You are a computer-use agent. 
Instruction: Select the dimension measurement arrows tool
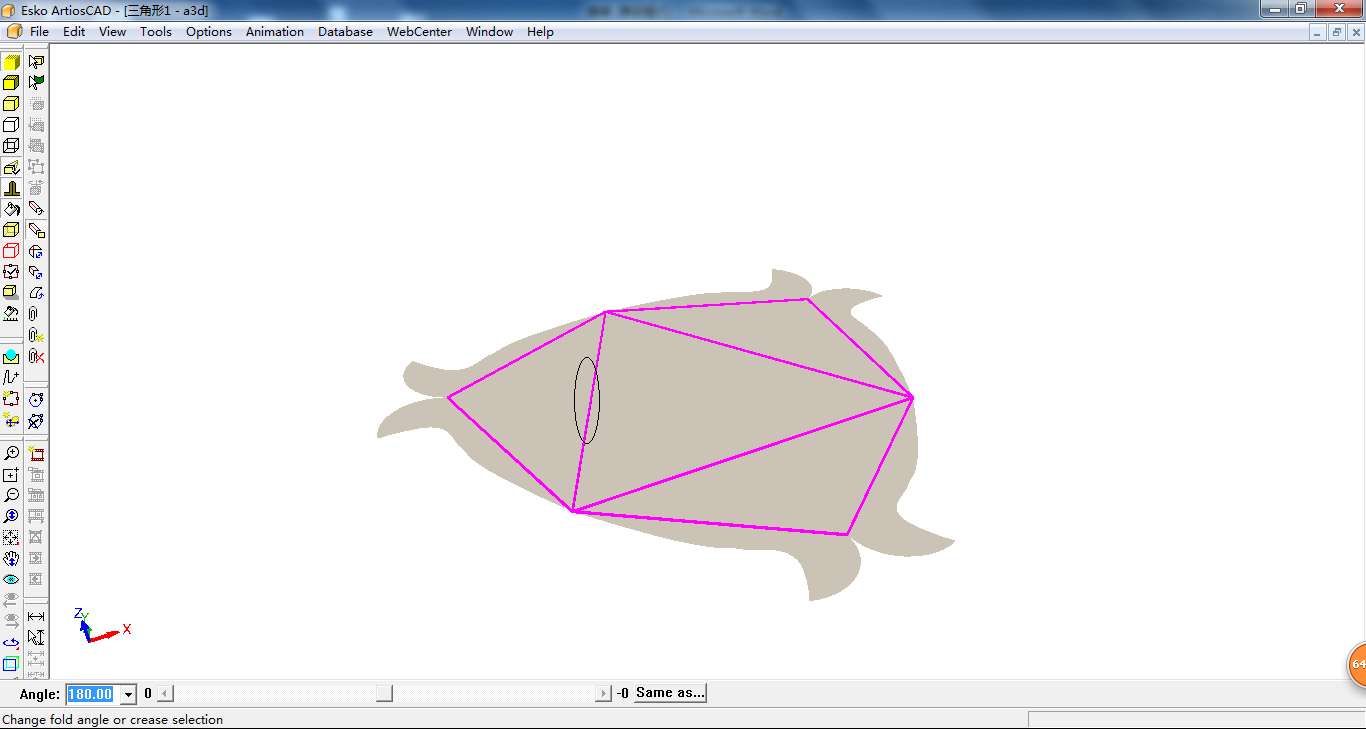(x=36, y=616)
